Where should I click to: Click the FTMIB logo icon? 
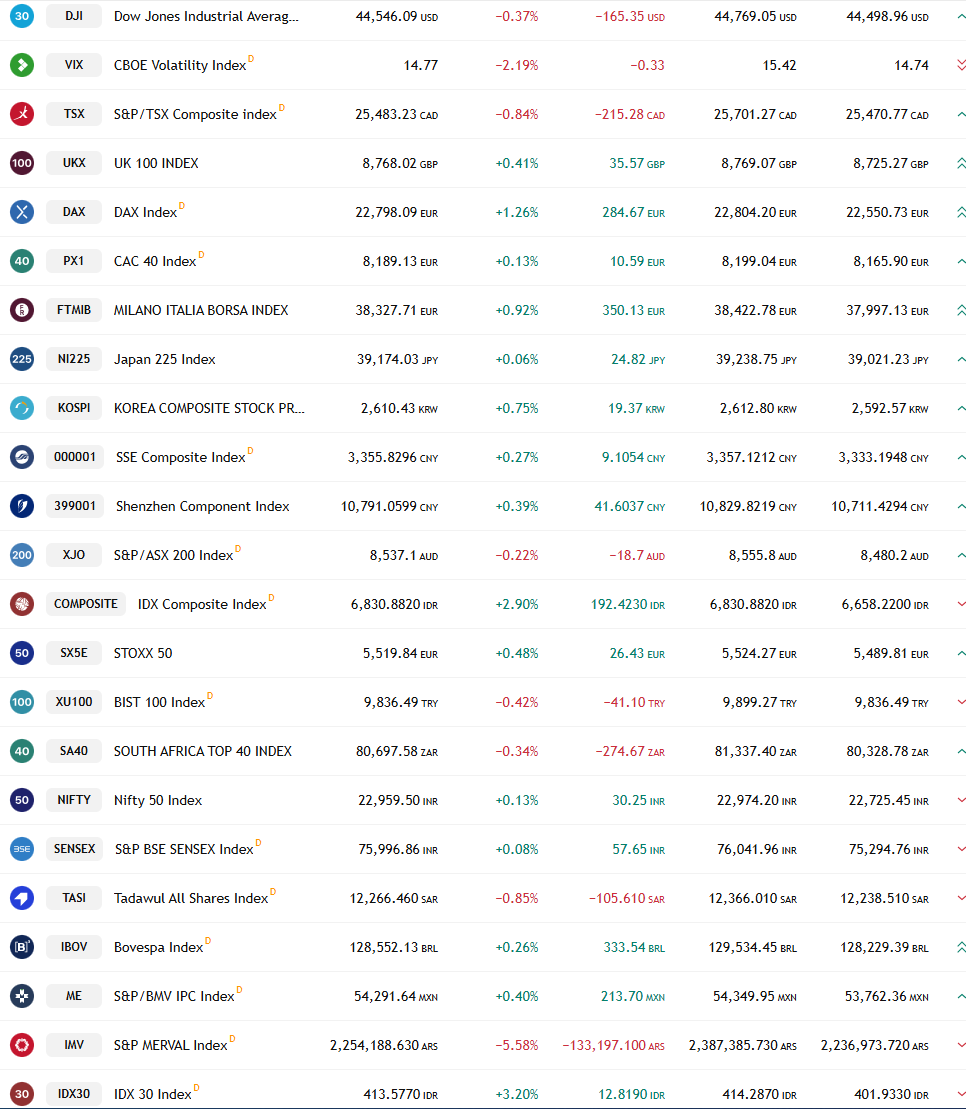[22, 309]
